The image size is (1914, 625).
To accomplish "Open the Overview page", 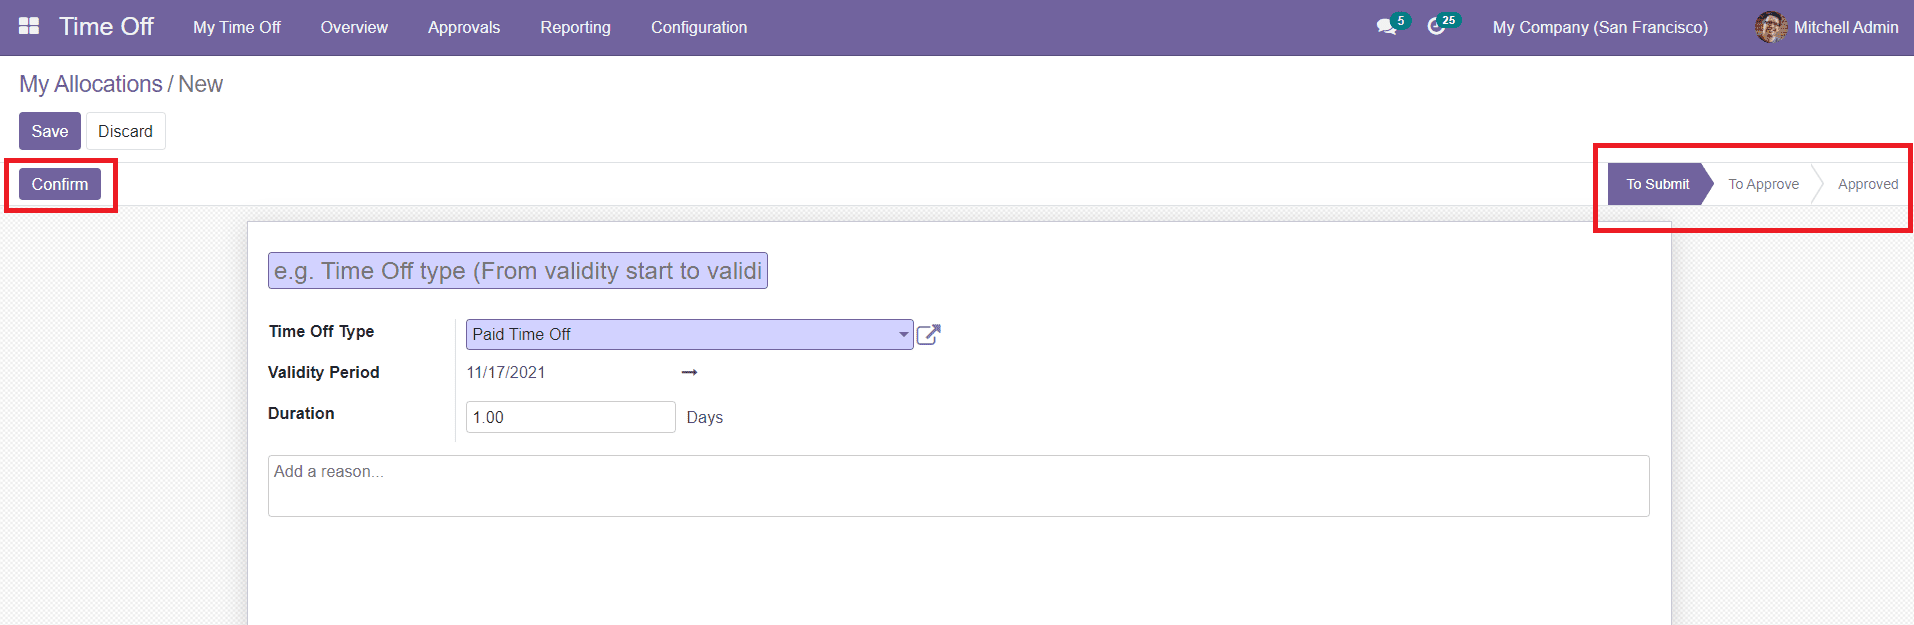I will point(354,27).
